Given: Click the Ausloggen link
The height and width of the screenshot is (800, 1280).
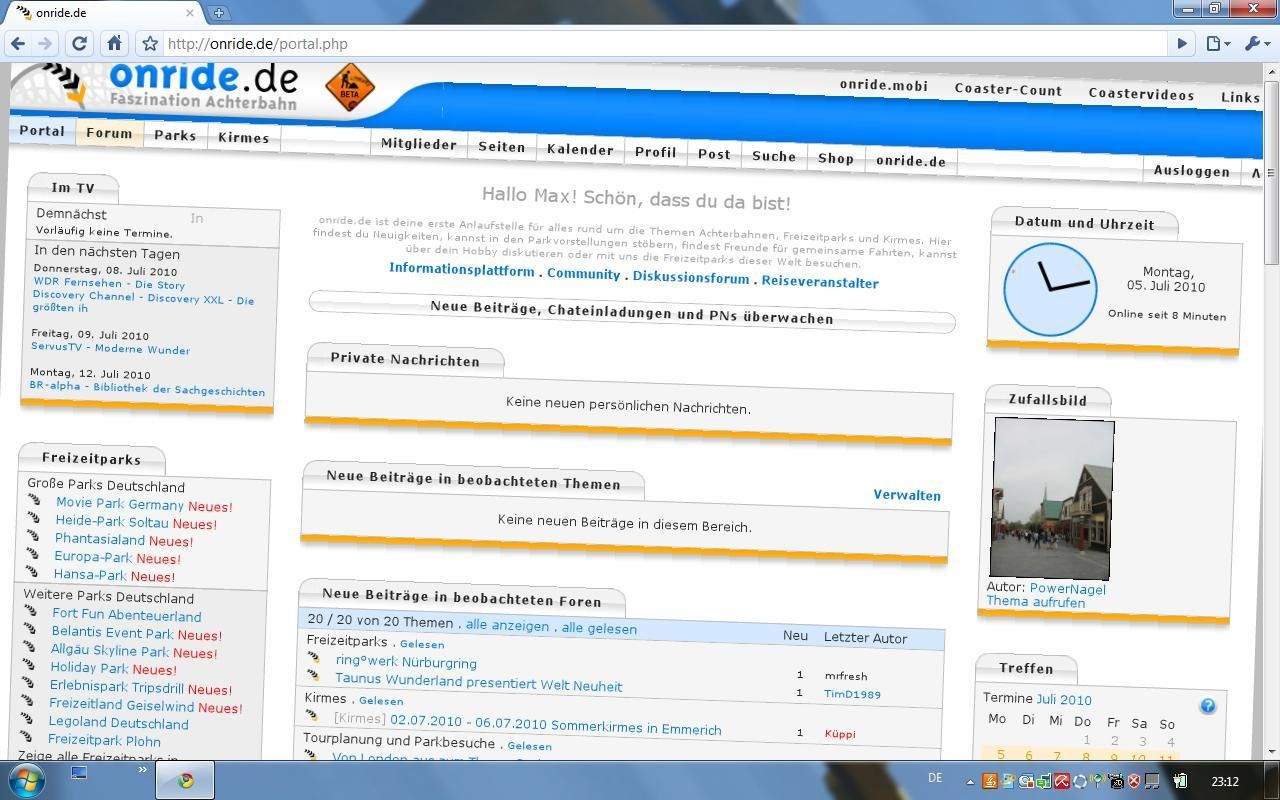Looking at the screenshot, I should coord(1191,171).
